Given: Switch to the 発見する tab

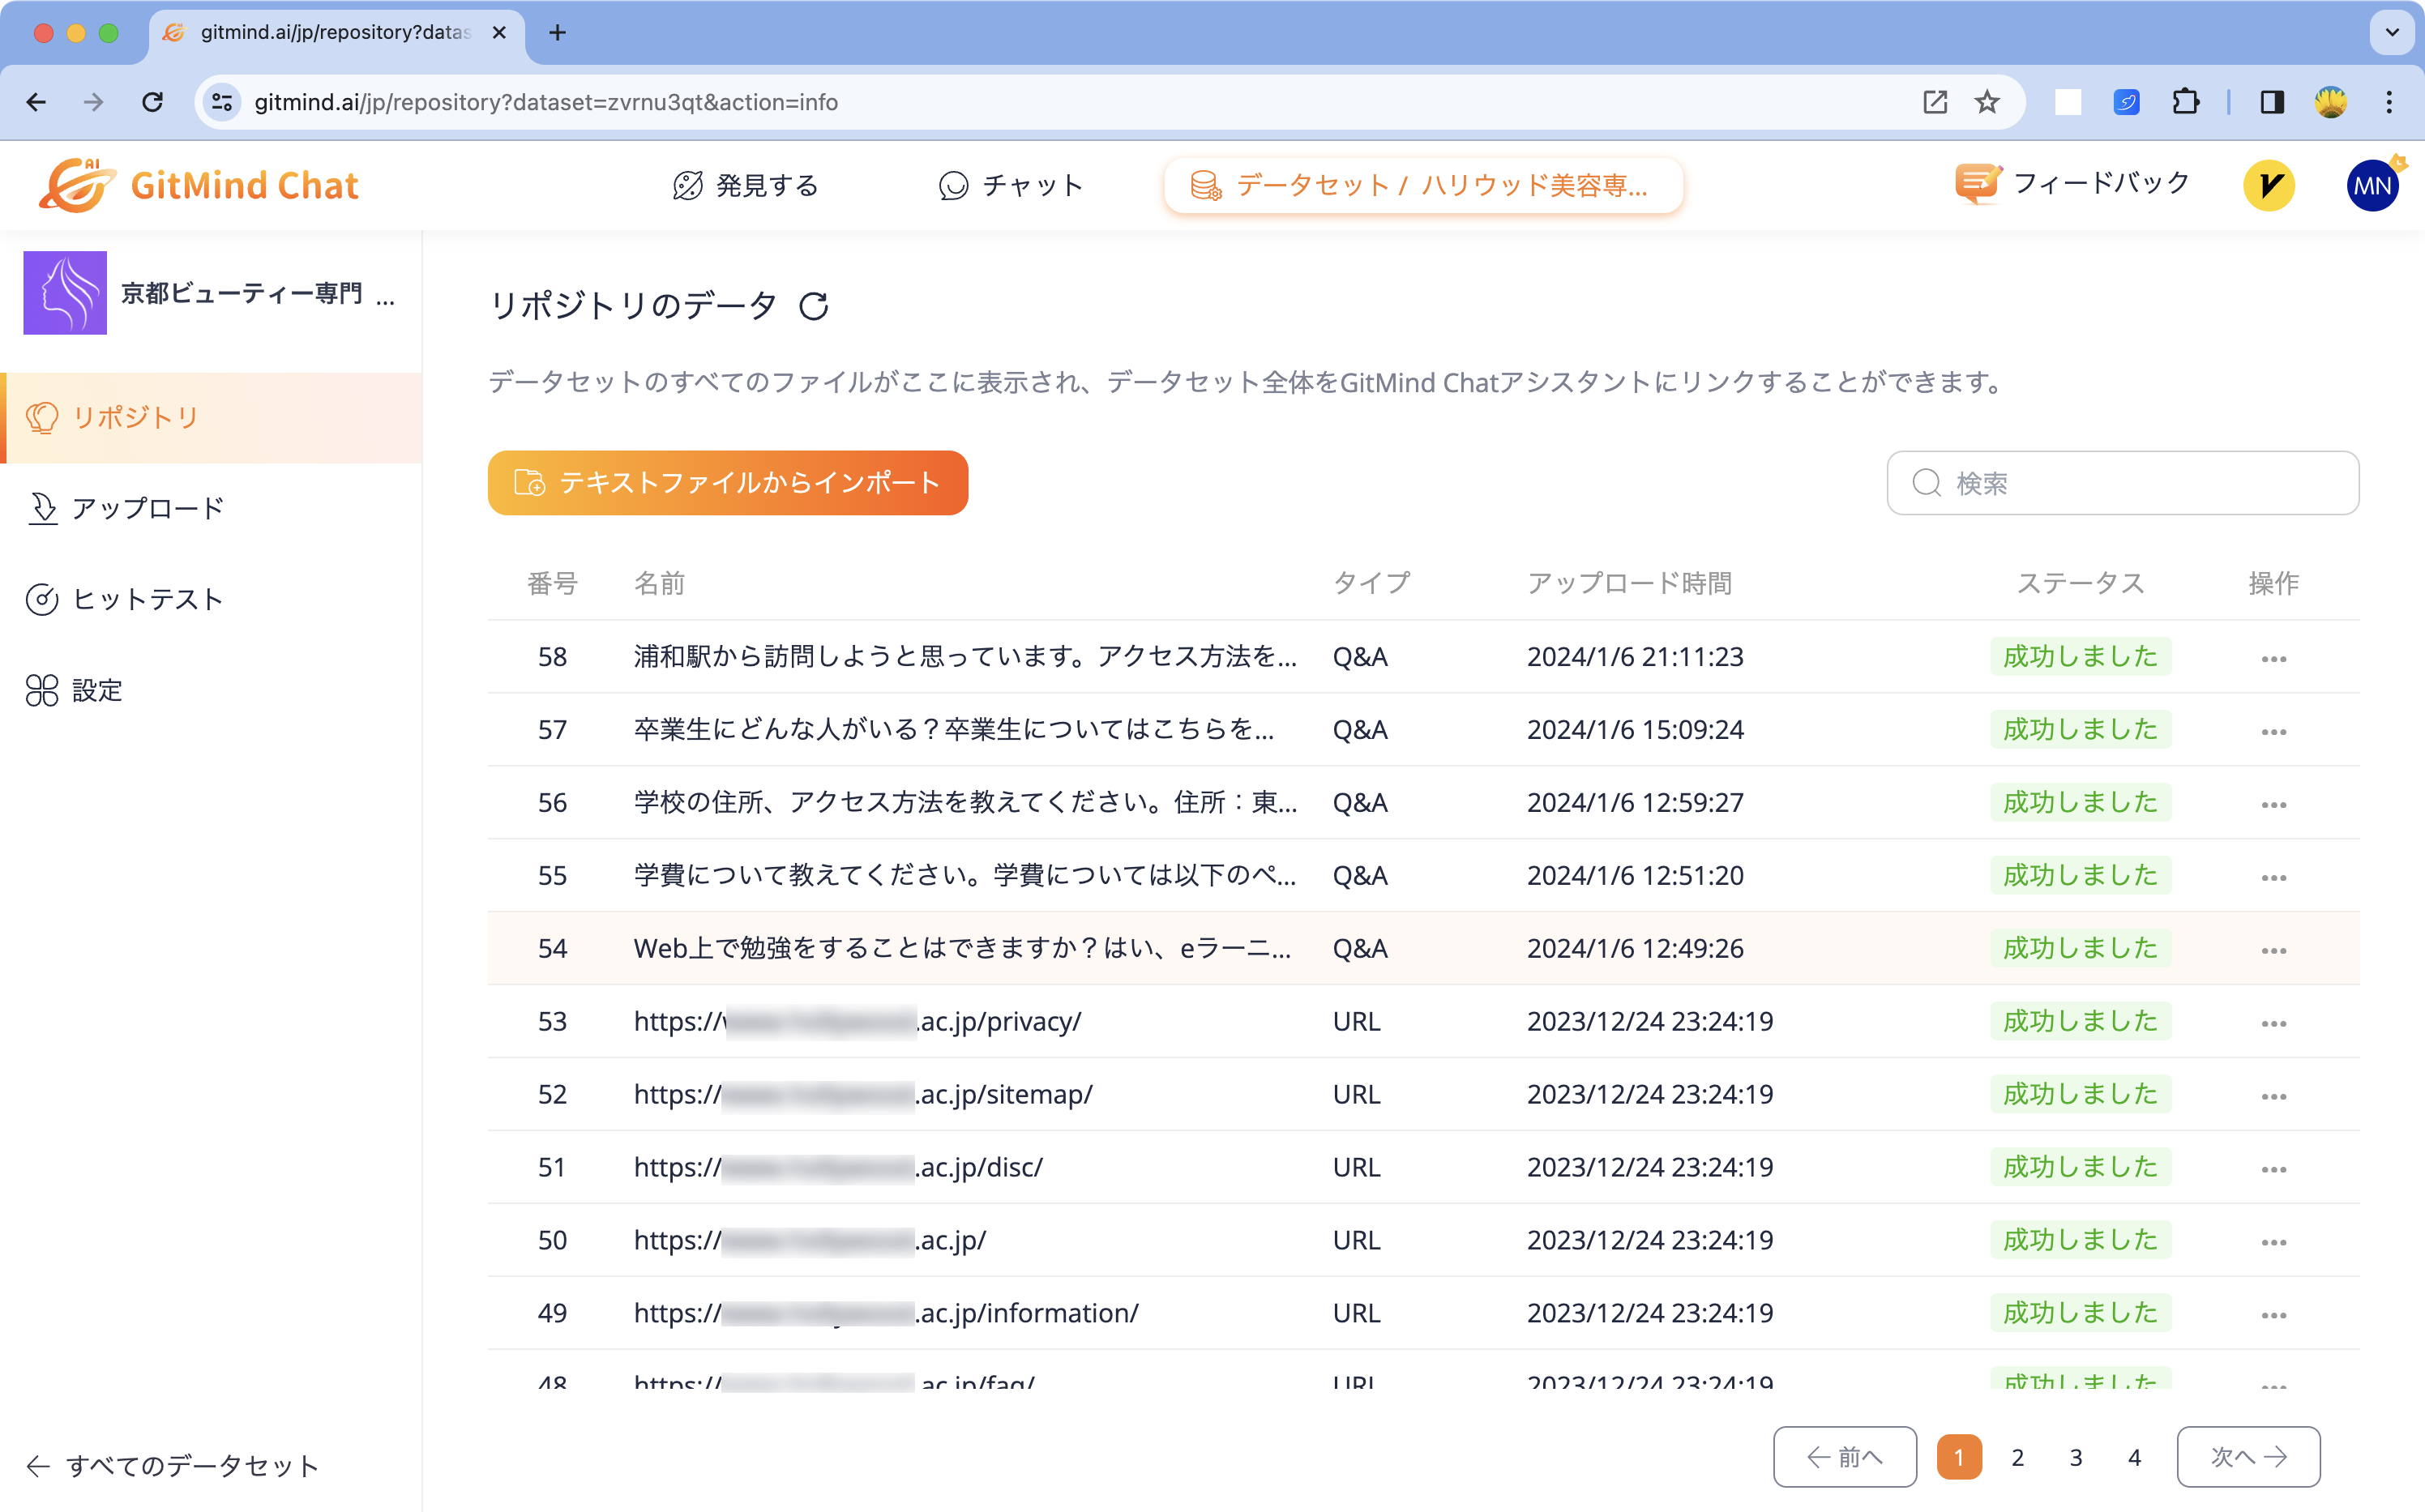Looking at the screenshot, I should [746, 185].
